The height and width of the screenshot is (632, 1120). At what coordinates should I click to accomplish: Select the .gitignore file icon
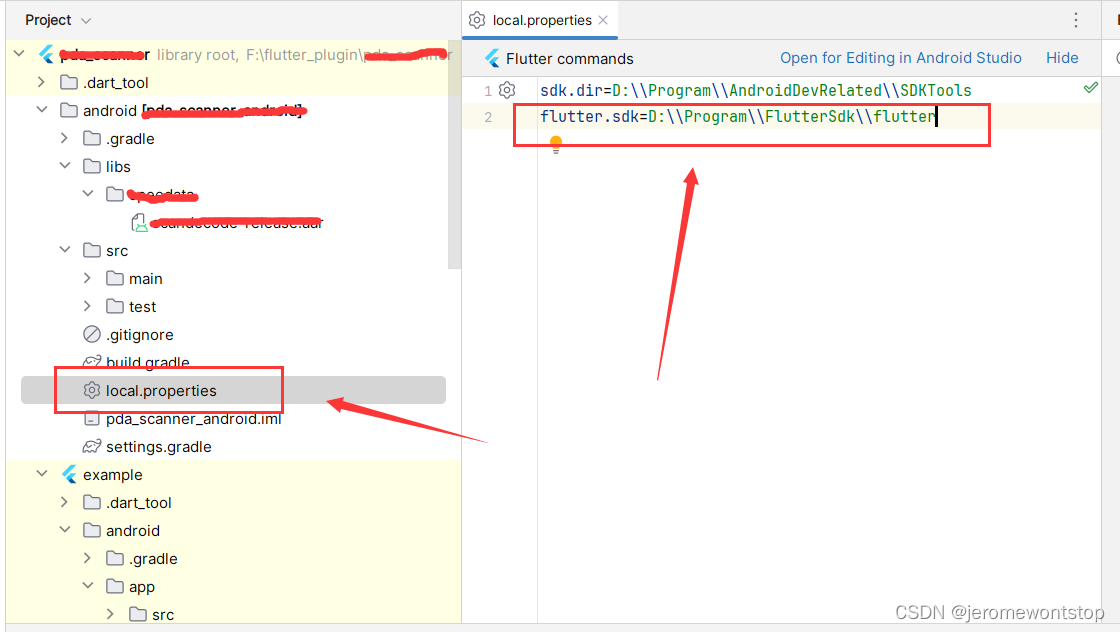point(90,334)
